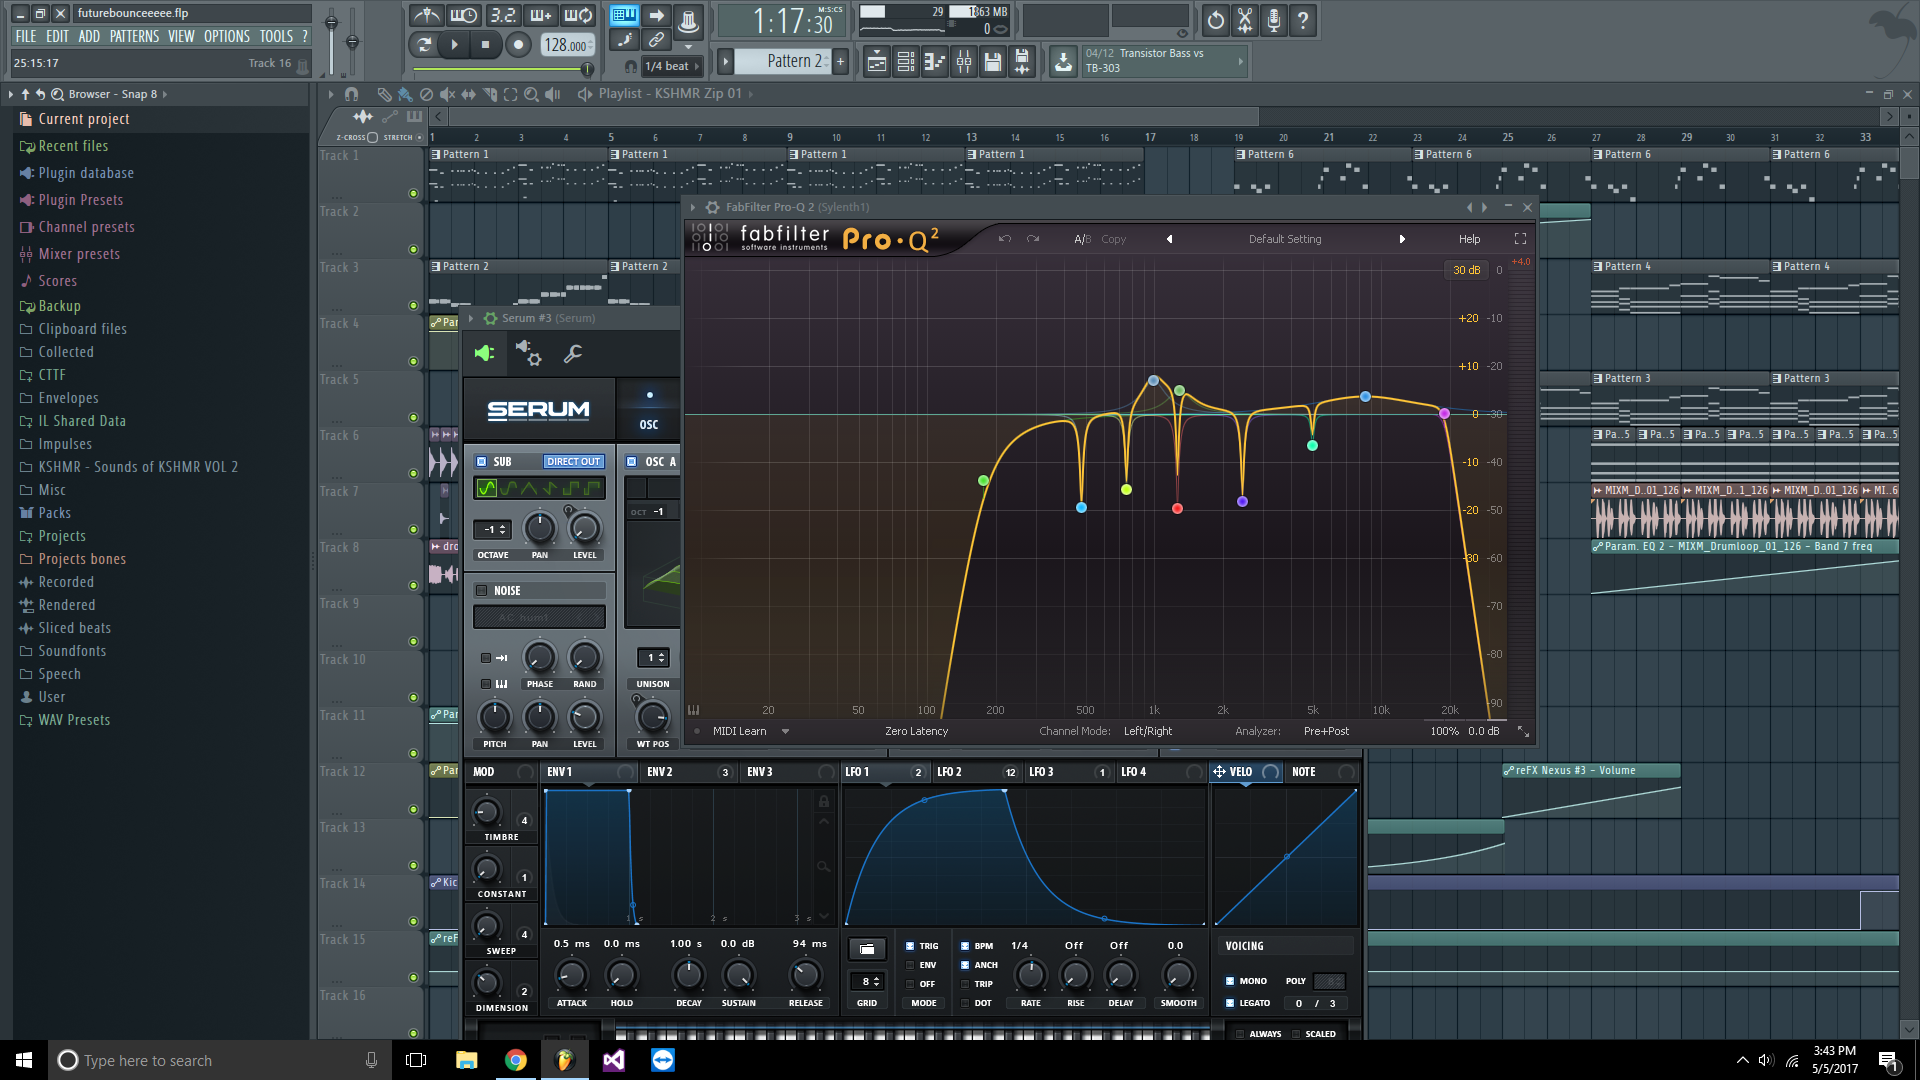1920x1080 pixels.
Task: Select the typing keyboard to piano icon
Action: coord(624,15)
